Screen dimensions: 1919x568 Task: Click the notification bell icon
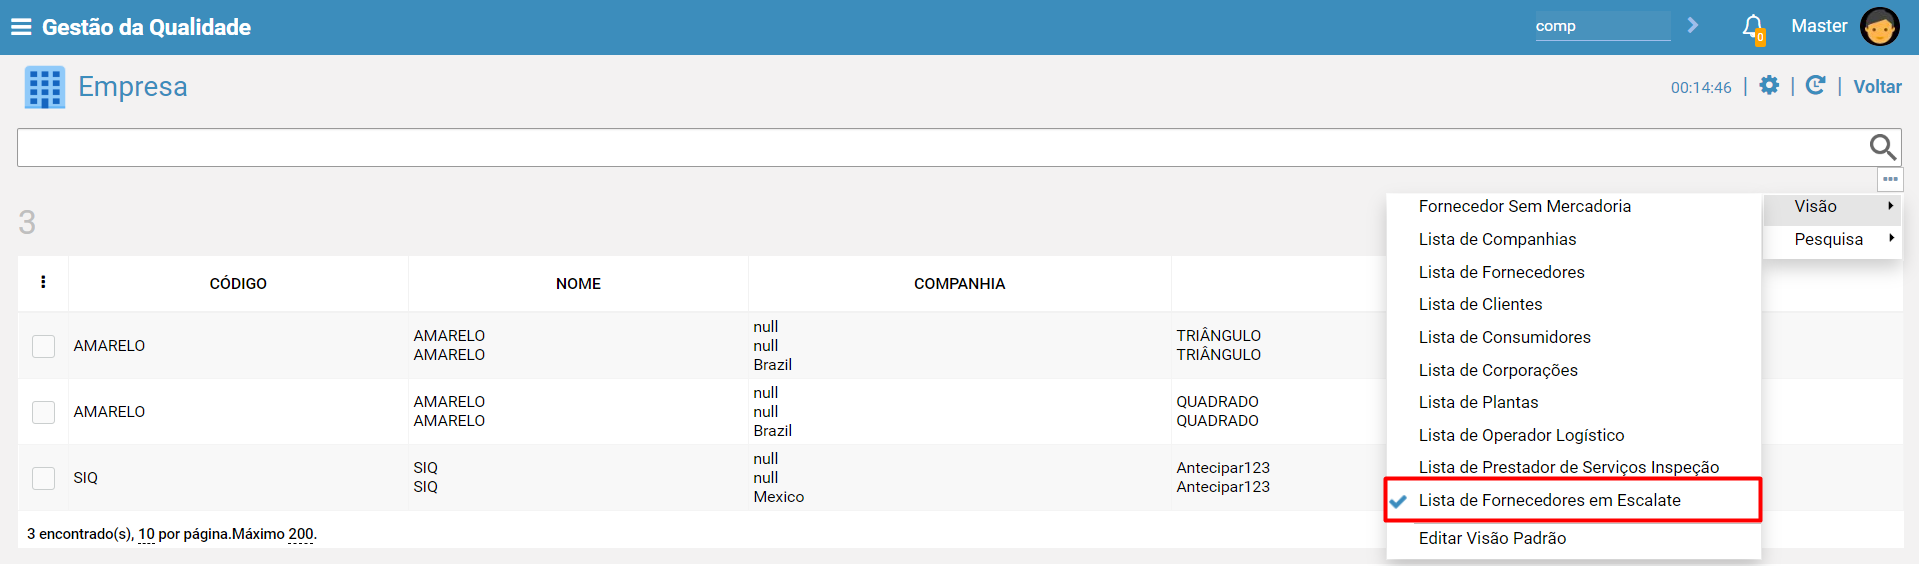[1753, 27]
